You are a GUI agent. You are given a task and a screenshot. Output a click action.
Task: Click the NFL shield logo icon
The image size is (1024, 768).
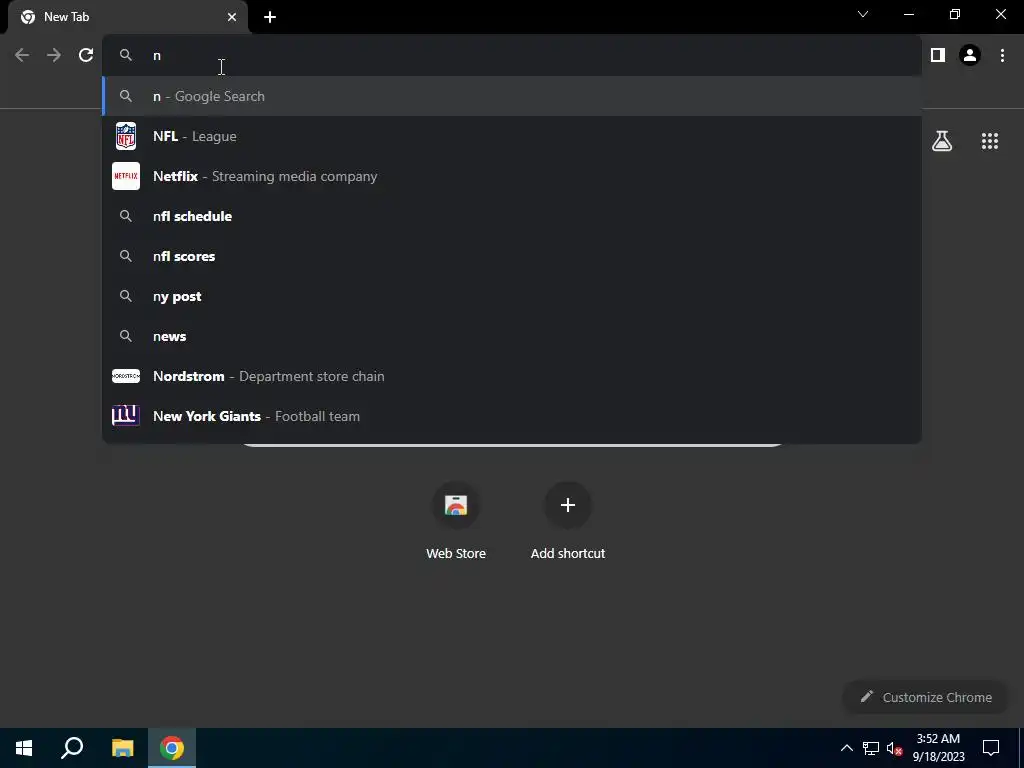(125, 136)
